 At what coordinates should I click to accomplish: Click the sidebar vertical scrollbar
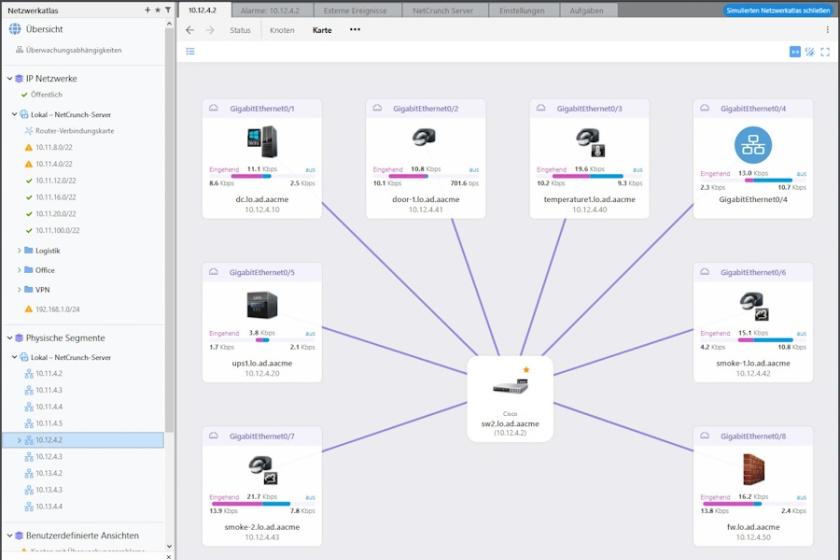pyautogui.click(x=169, y=230)
